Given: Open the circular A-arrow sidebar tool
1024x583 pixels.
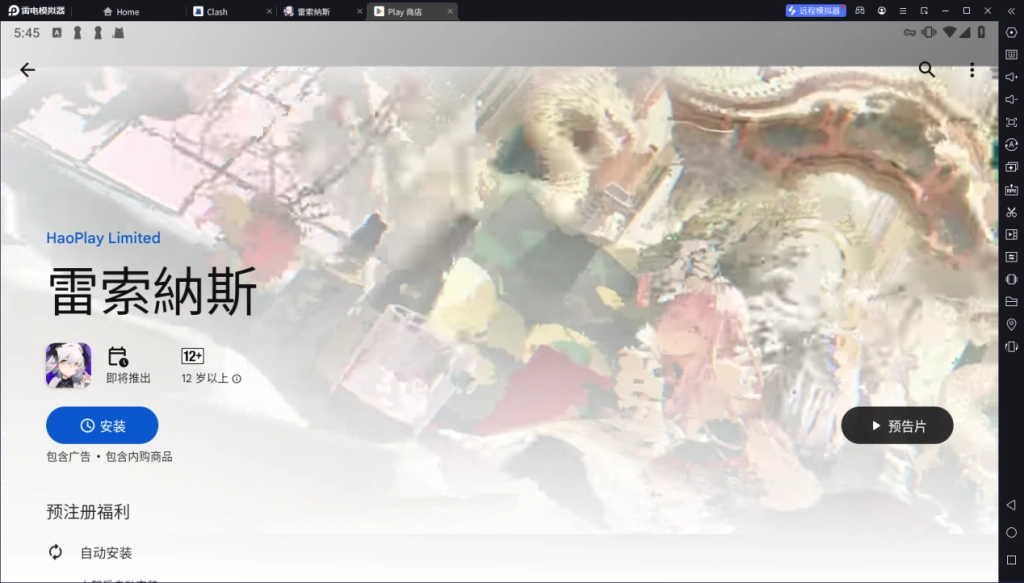Looking at the screenshot, I should click(1012, 144).
